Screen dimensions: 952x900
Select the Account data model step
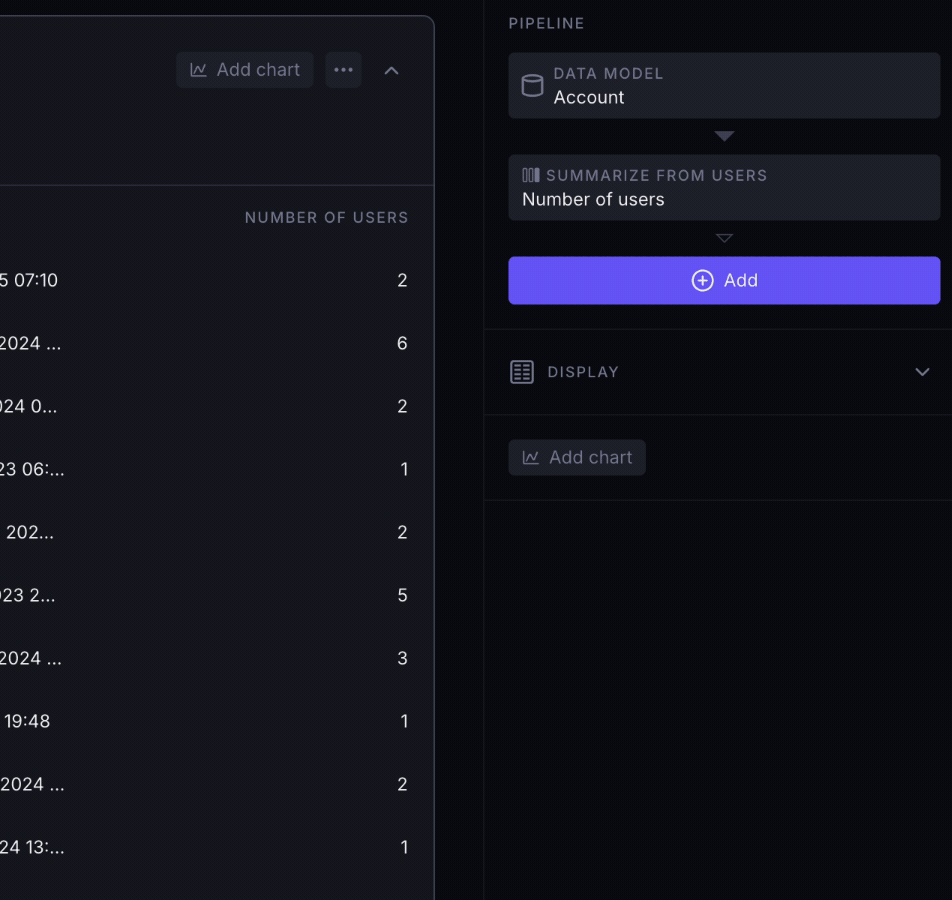(x=724, y=85)
